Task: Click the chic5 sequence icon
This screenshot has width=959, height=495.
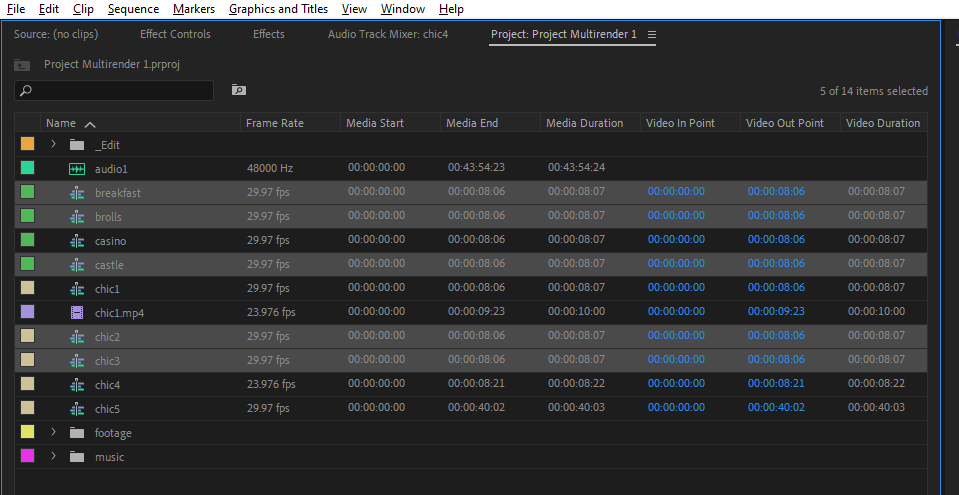Action: pos(77,409)
